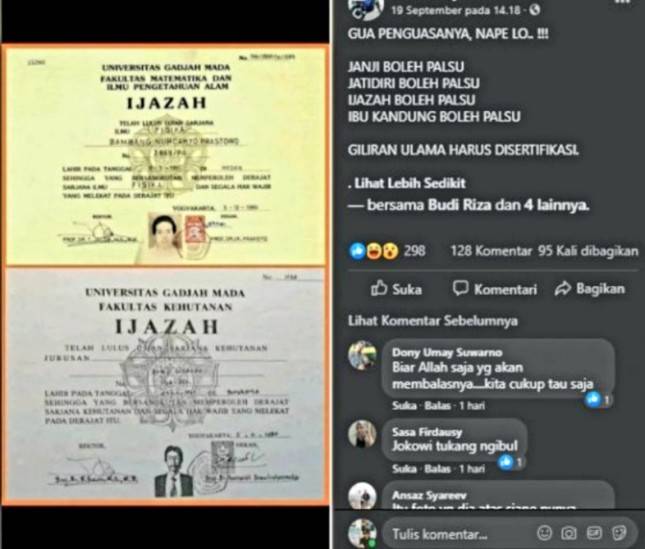Click like reaction count on Sasa's comment

click(x=512, y=462)
